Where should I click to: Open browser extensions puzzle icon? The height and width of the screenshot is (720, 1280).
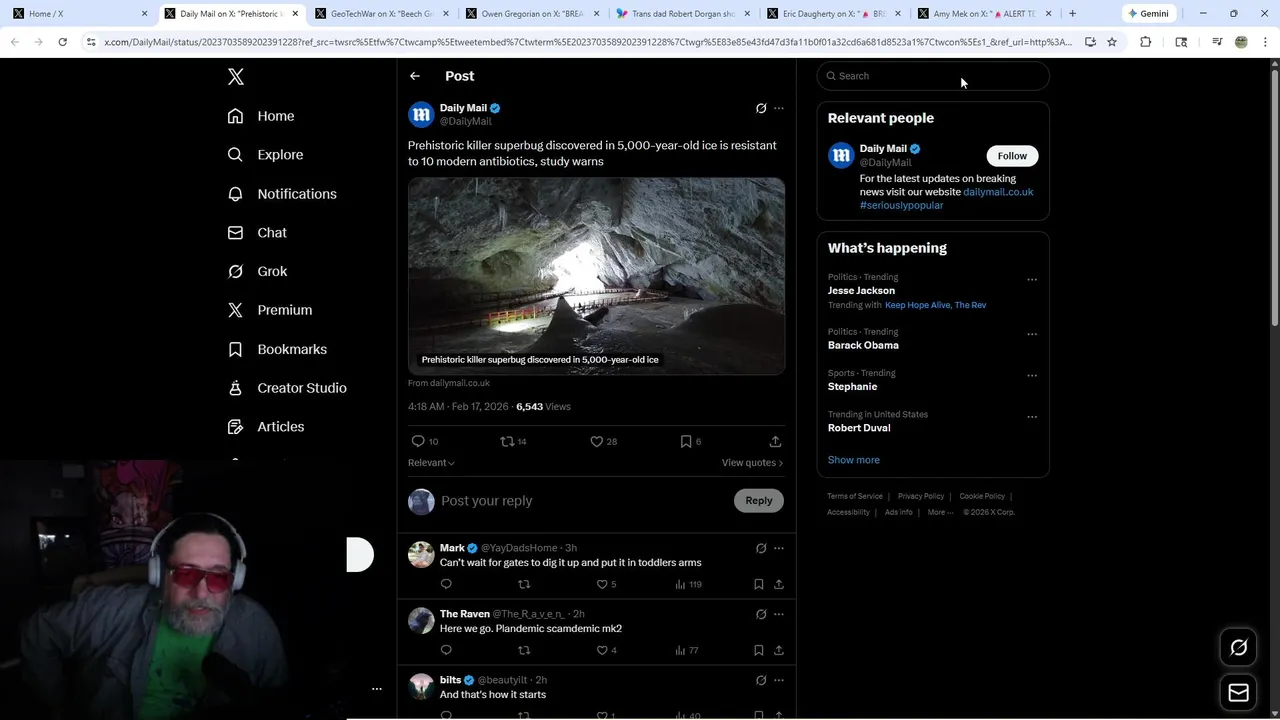point(1146,42)
